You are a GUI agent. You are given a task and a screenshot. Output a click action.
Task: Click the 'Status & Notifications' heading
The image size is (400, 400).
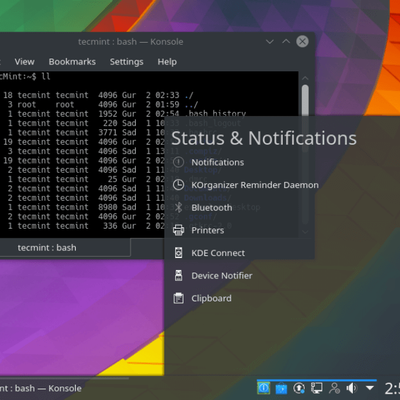pos(264,138)
